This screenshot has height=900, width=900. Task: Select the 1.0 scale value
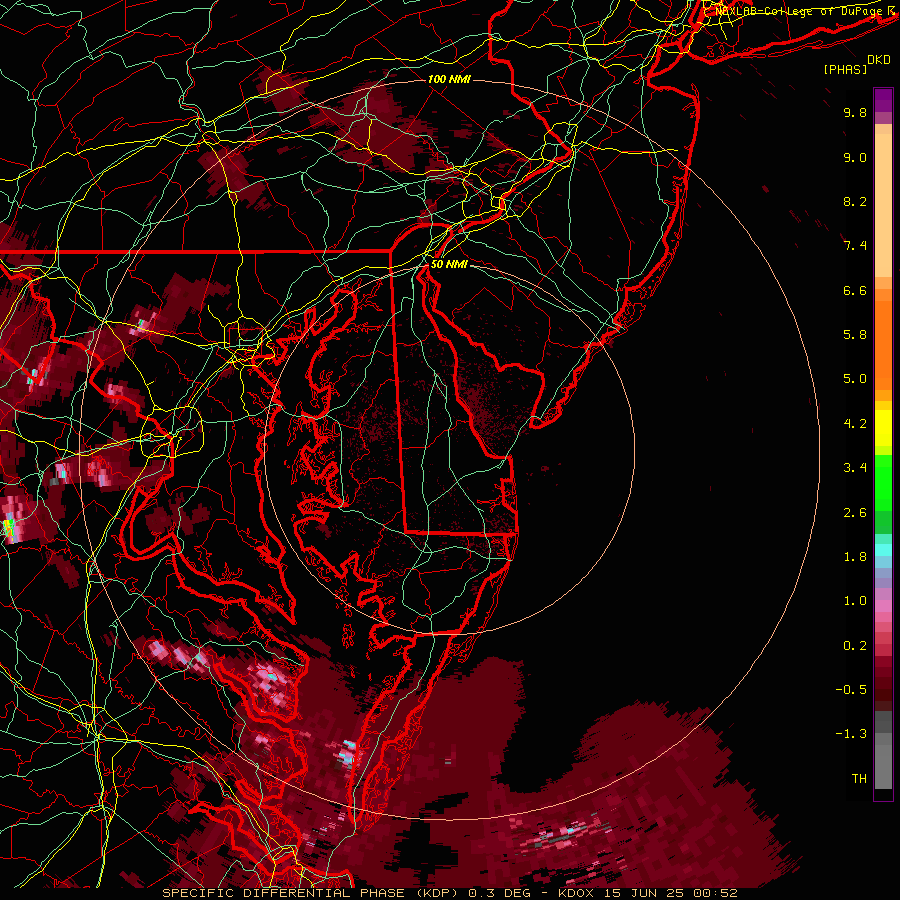click(x=855, y=601)
